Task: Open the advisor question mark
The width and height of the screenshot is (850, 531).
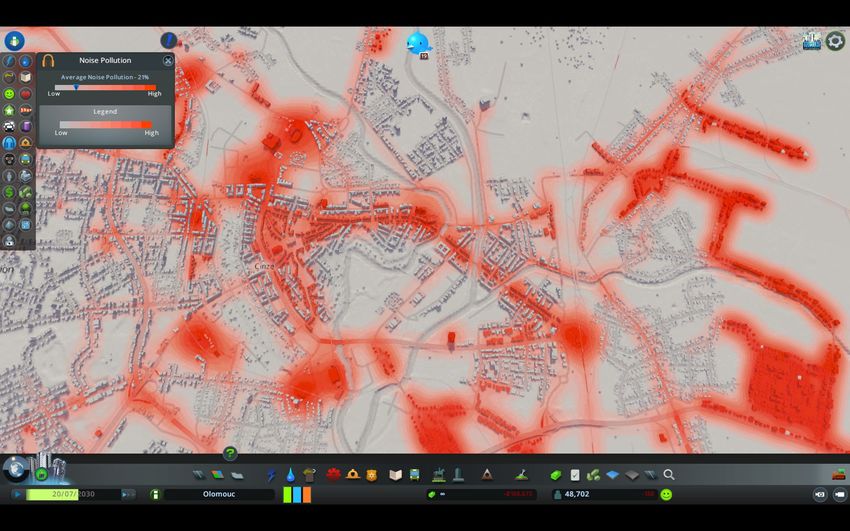Action: (230, 453)
